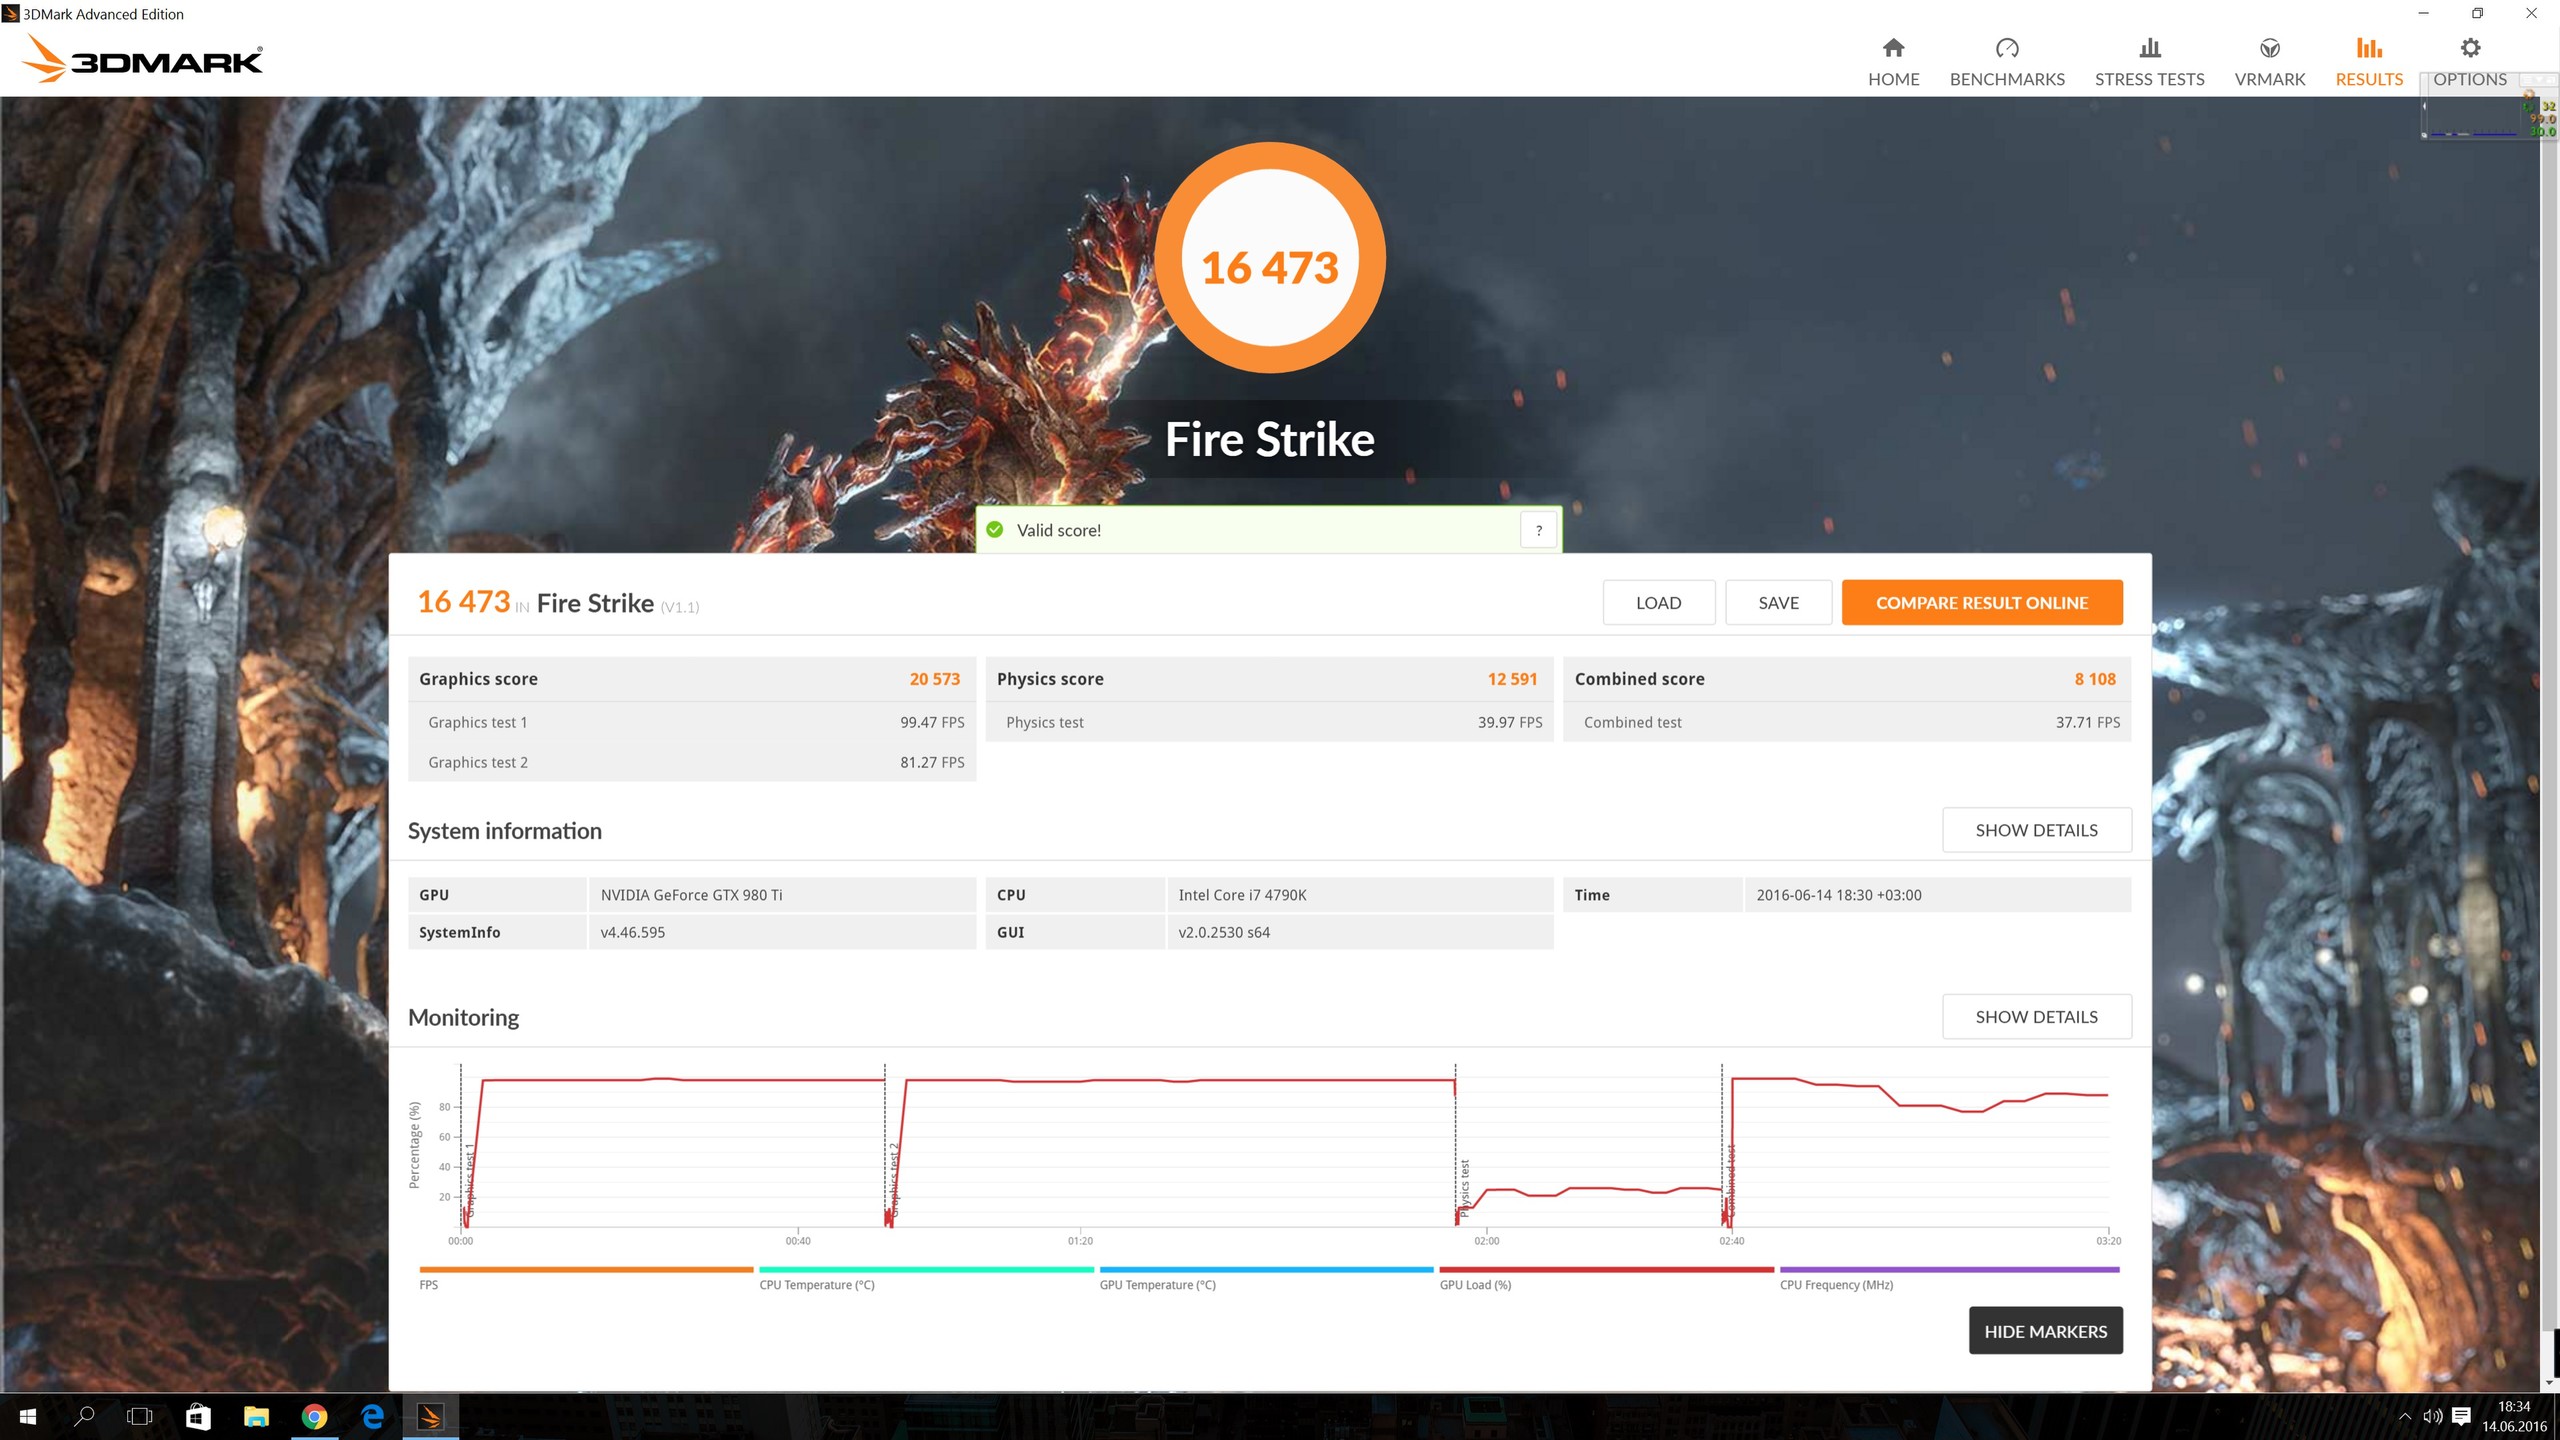The height and width of the screenshot is (1440, 2560).
Task: Click the large 16 473 score circle
Action: click(1269, 258)
